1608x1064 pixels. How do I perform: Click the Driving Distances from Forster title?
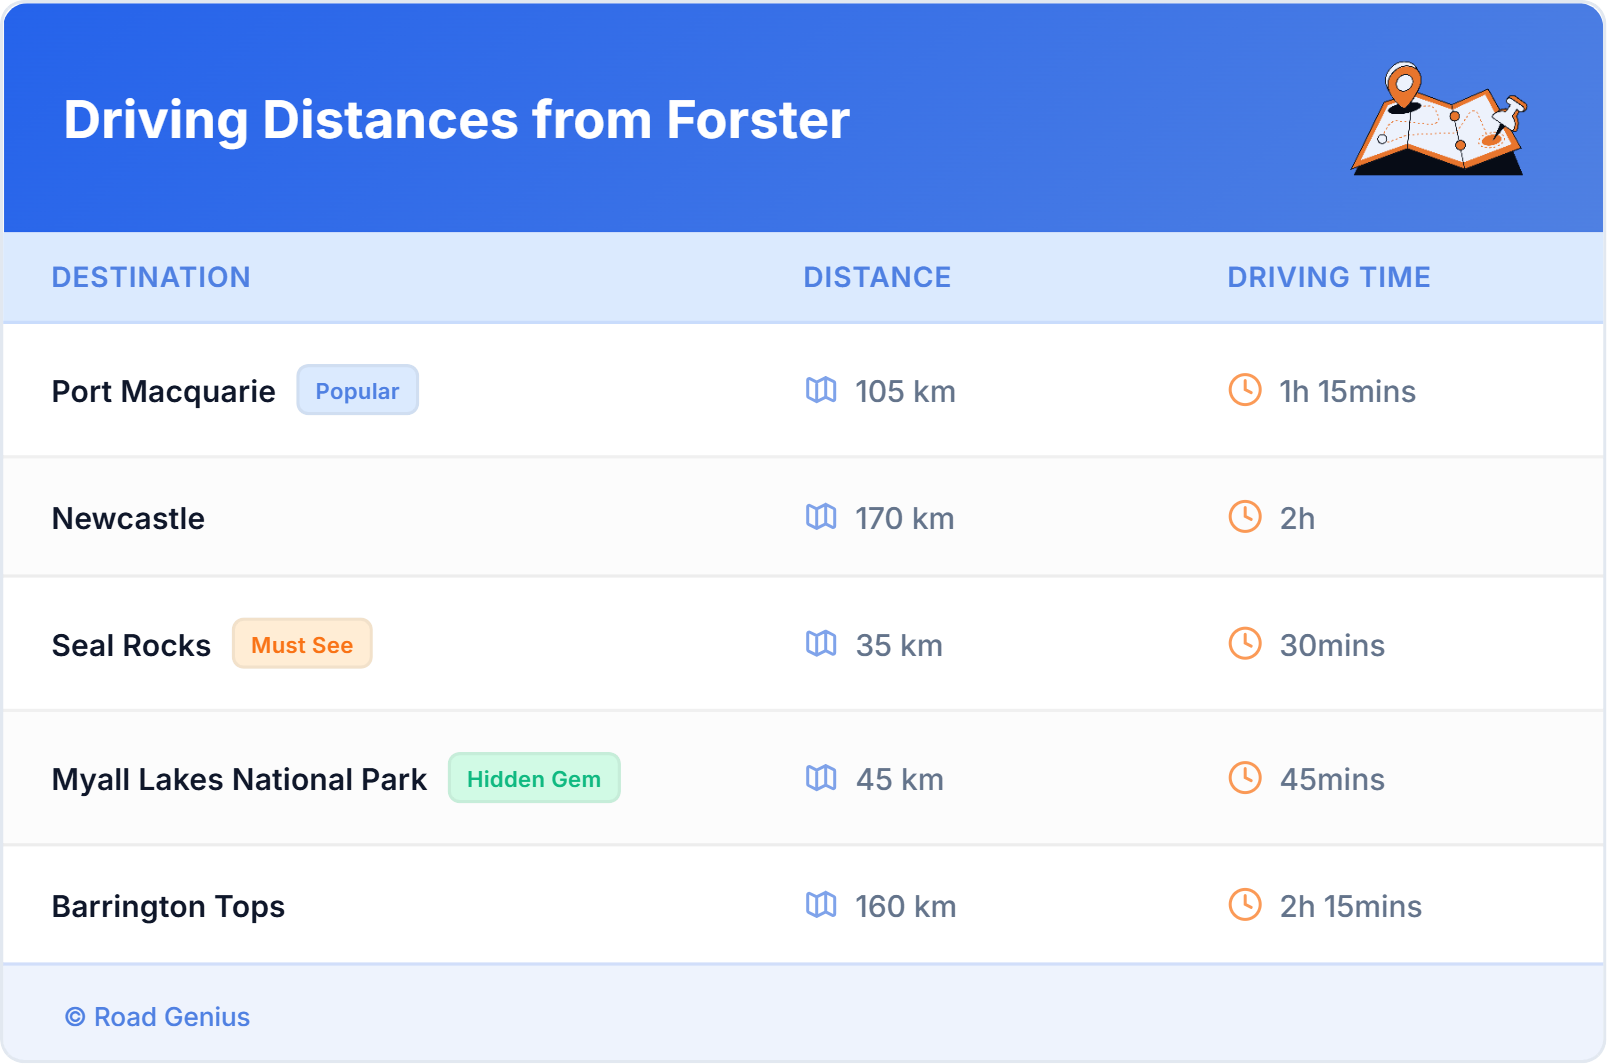(457, 120)
